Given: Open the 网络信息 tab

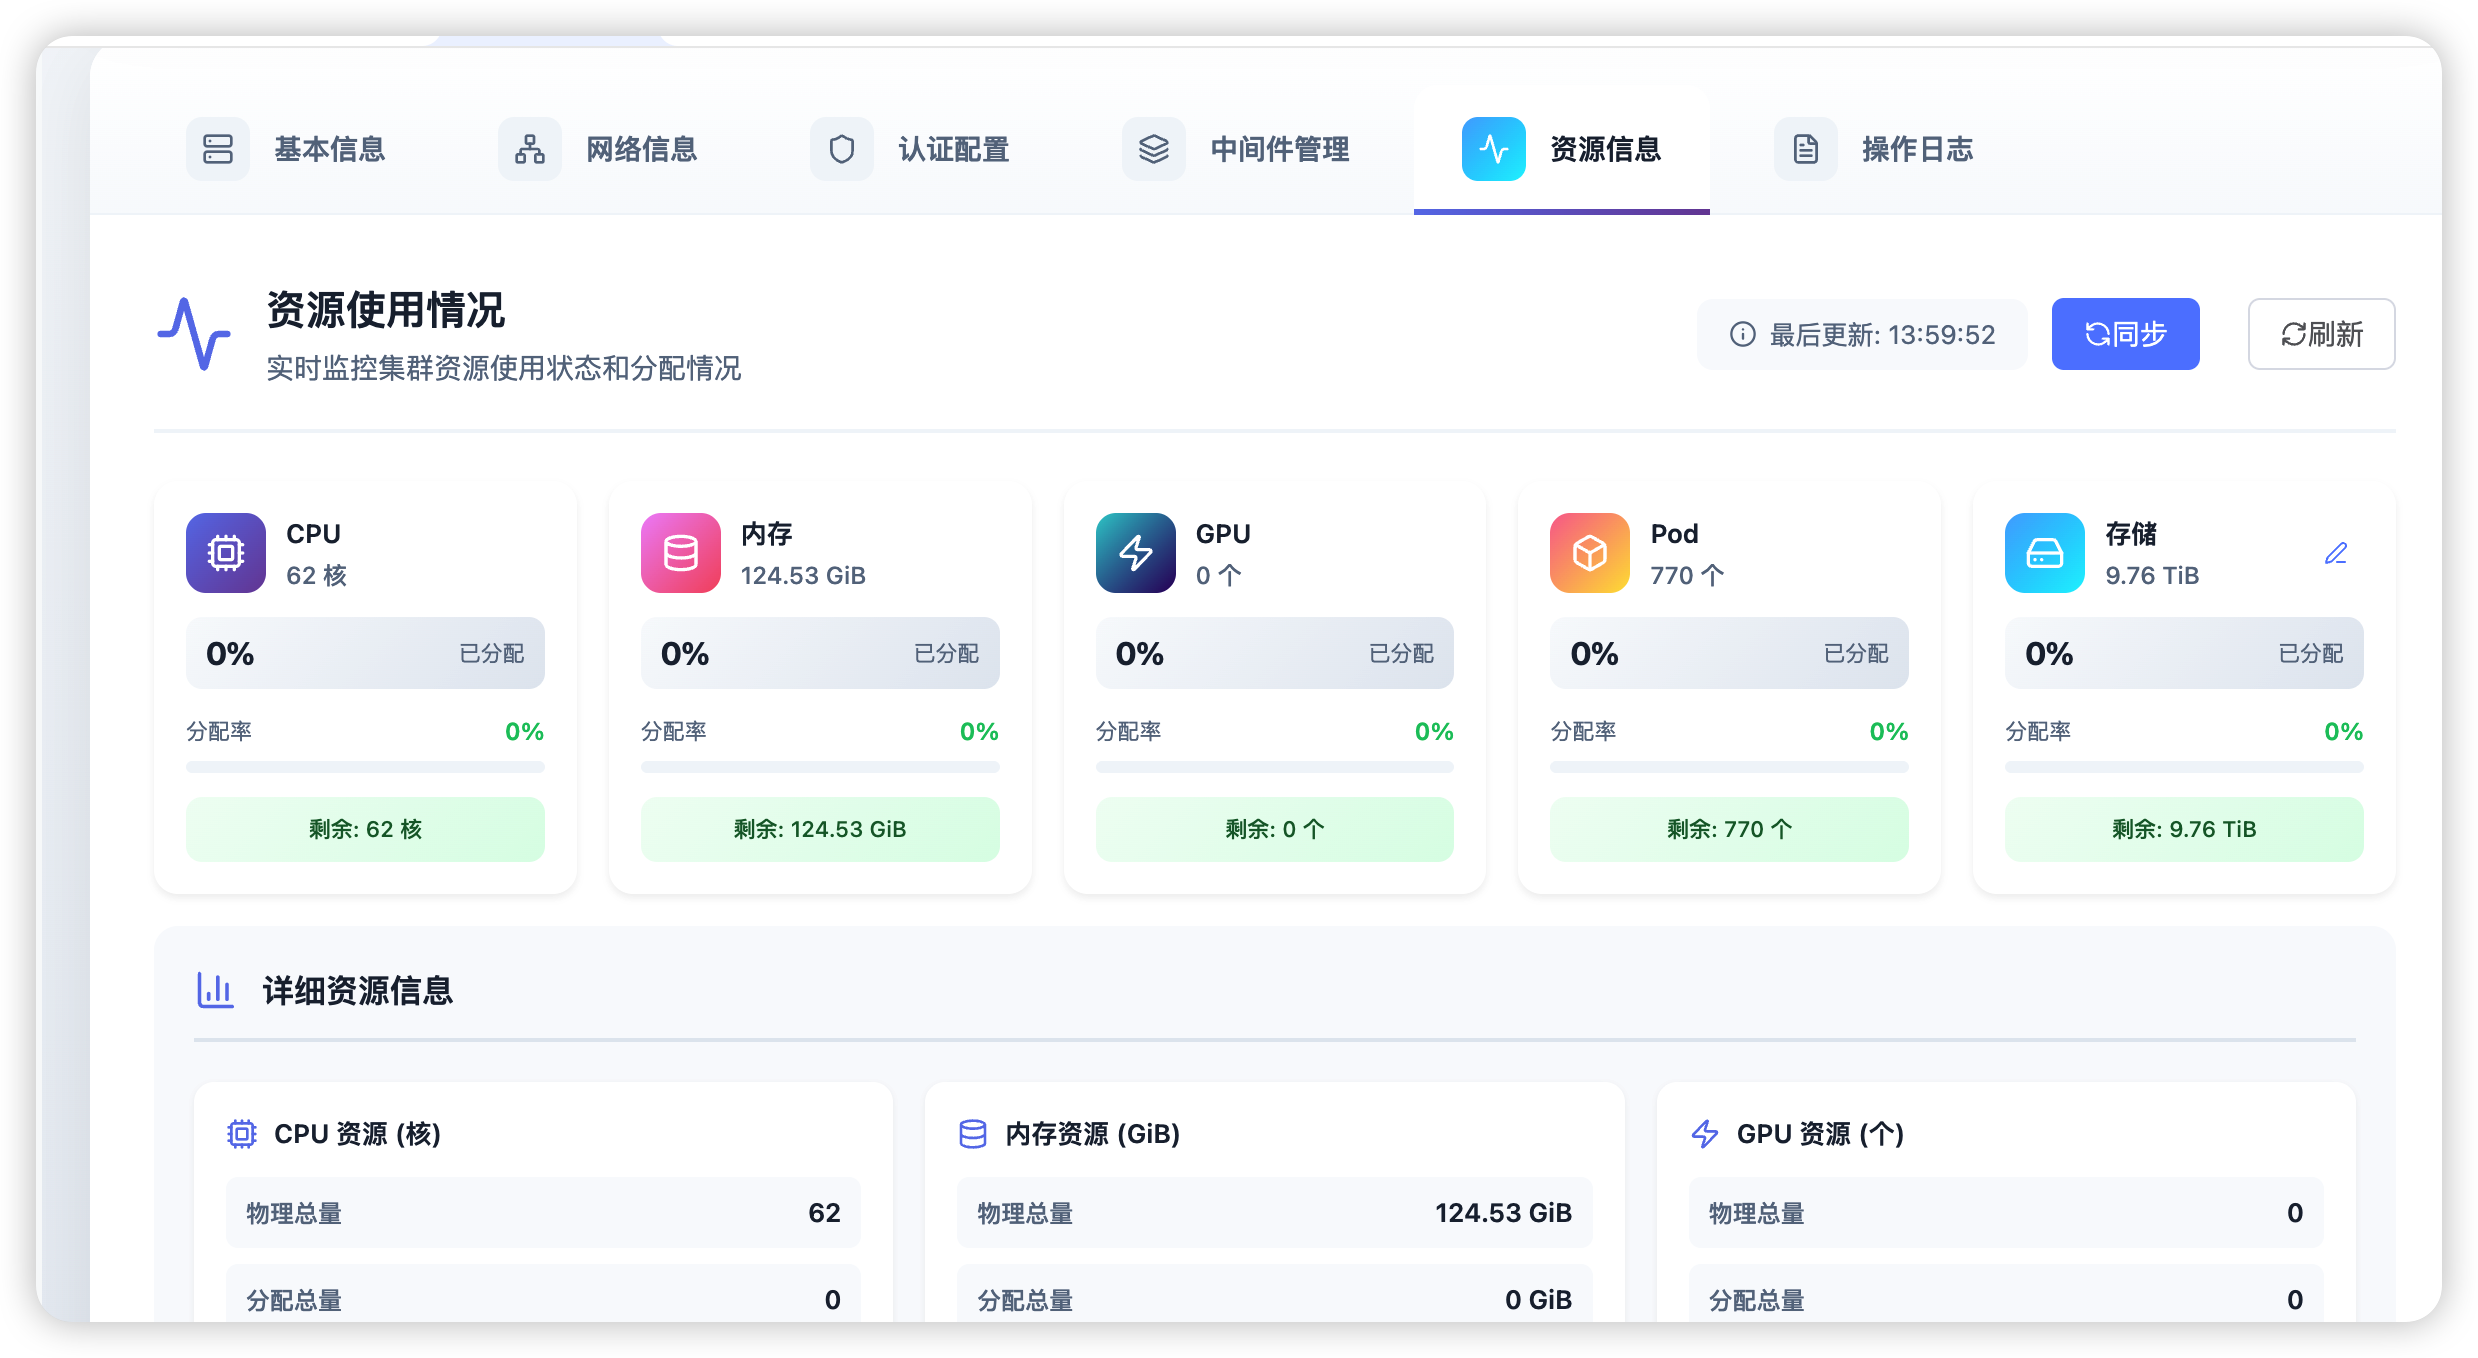Looking at the screenshot, I should pyautogui.click(x=599, y=149).
